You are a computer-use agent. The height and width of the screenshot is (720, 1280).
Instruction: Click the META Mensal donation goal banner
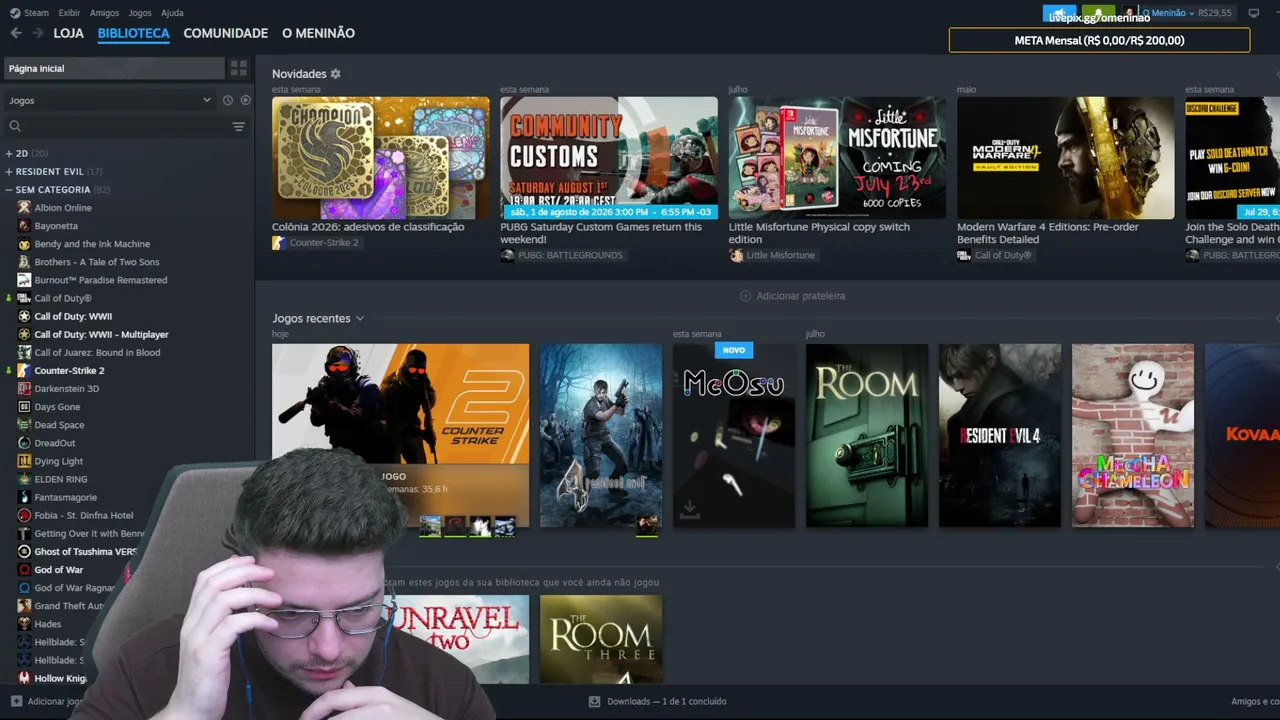pyautogui.click(x=1099, y=40)
